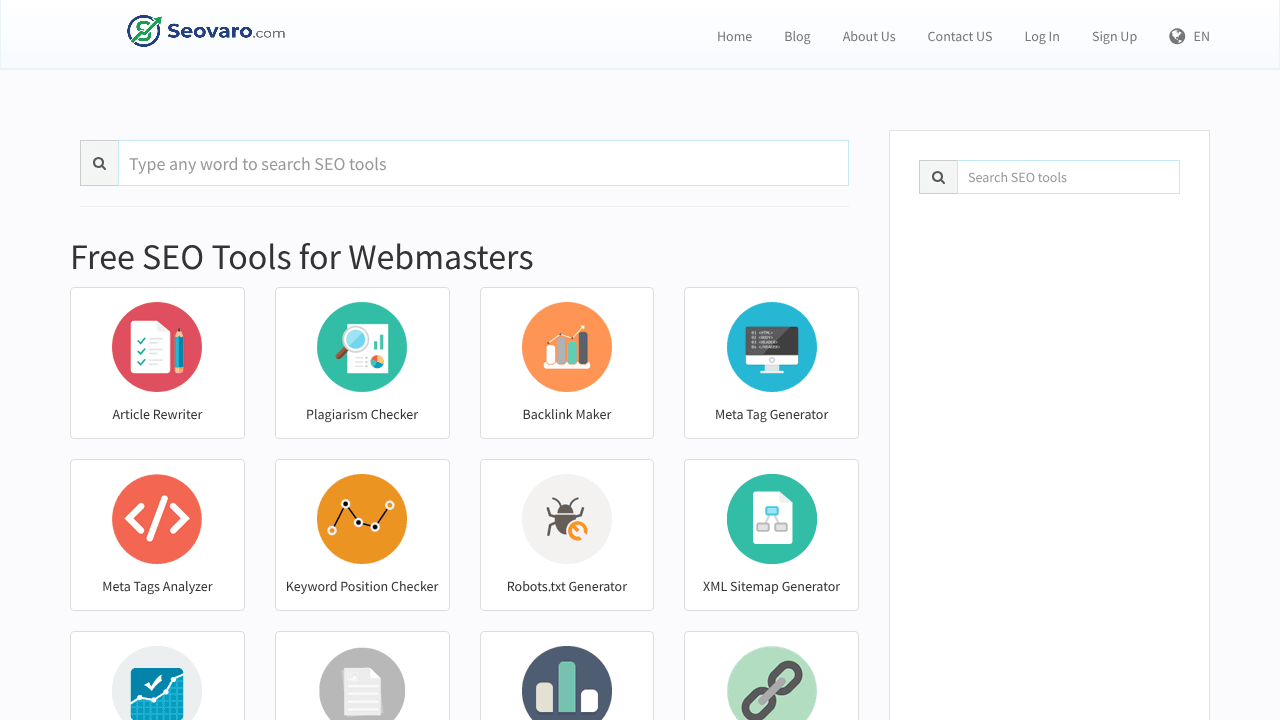Open the XML Sitemap Generator document icon
This screenshot has width=1280, height=720.
(x=772, y=519)
